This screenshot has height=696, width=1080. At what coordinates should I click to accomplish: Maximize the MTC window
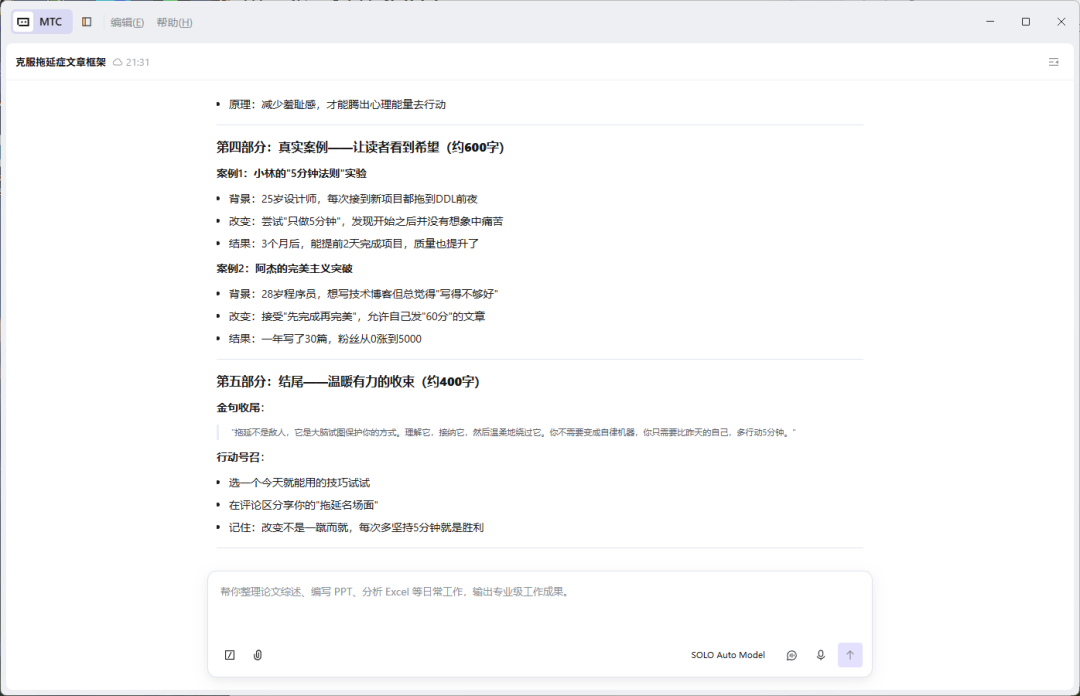click(1026, 22)
